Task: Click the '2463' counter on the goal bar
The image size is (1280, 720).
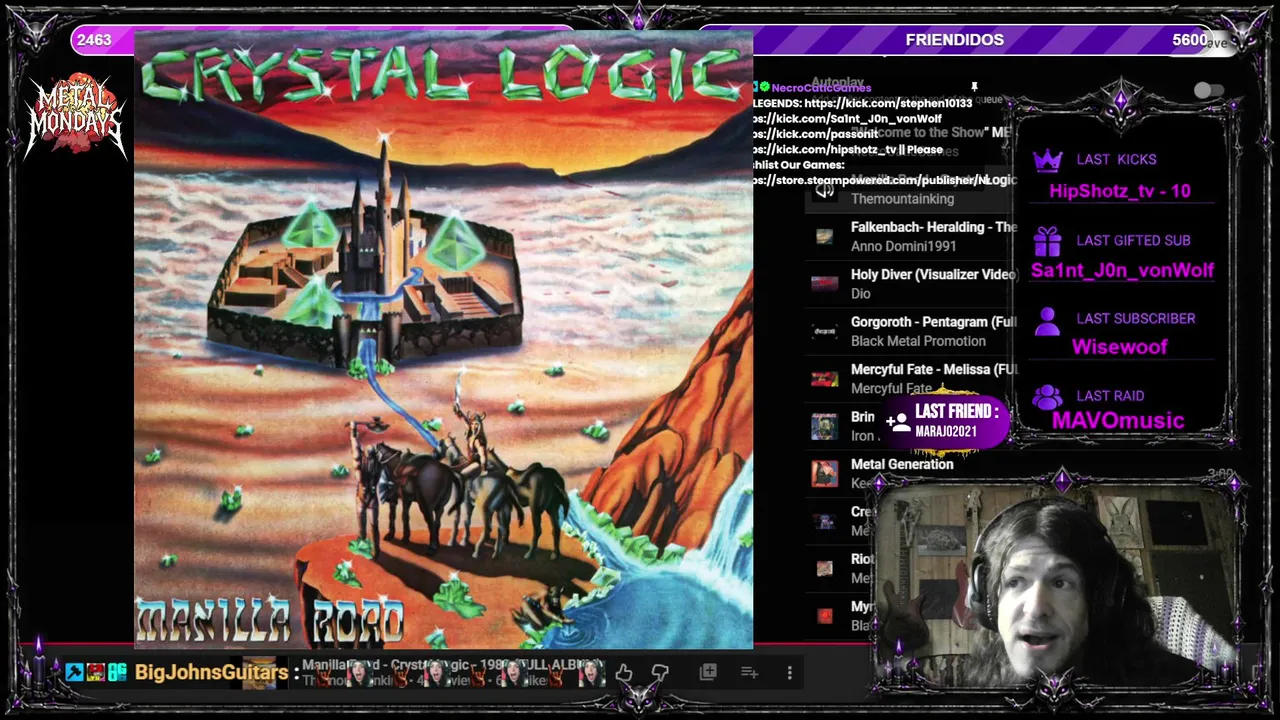Action: point(94,40)
